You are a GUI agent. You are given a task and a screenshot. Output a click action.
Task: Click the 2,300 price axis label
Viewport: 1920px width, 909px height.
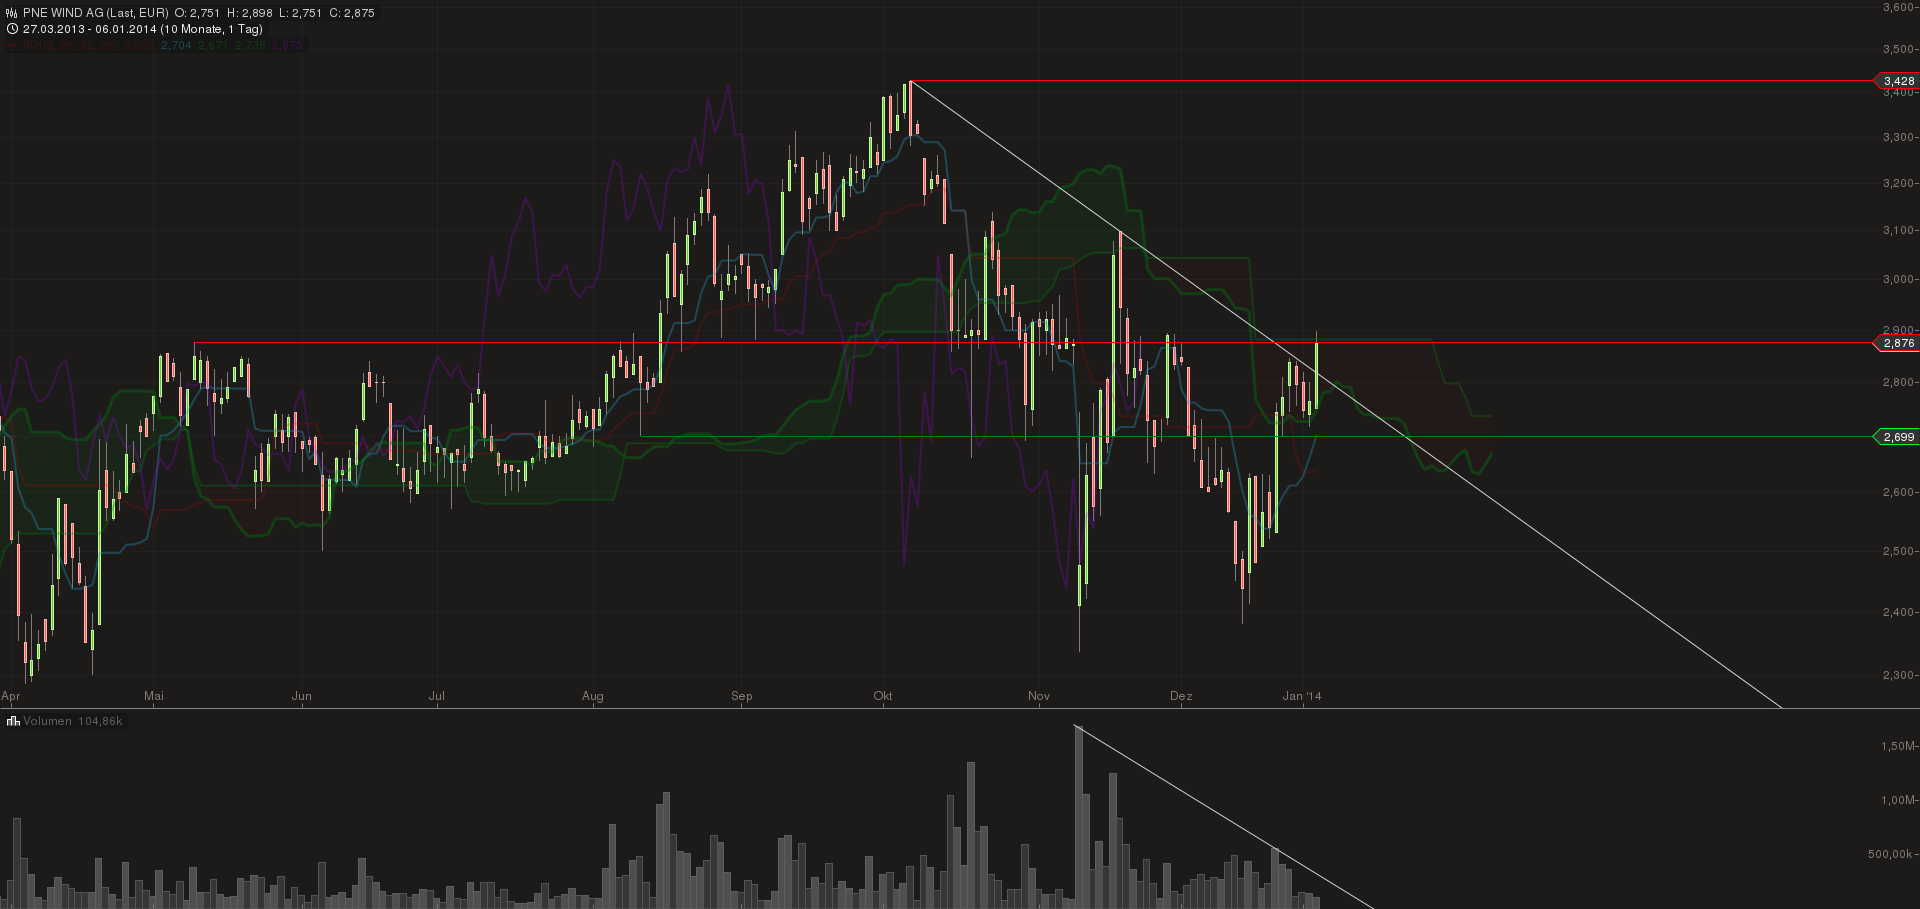(x=1898, y=675)
